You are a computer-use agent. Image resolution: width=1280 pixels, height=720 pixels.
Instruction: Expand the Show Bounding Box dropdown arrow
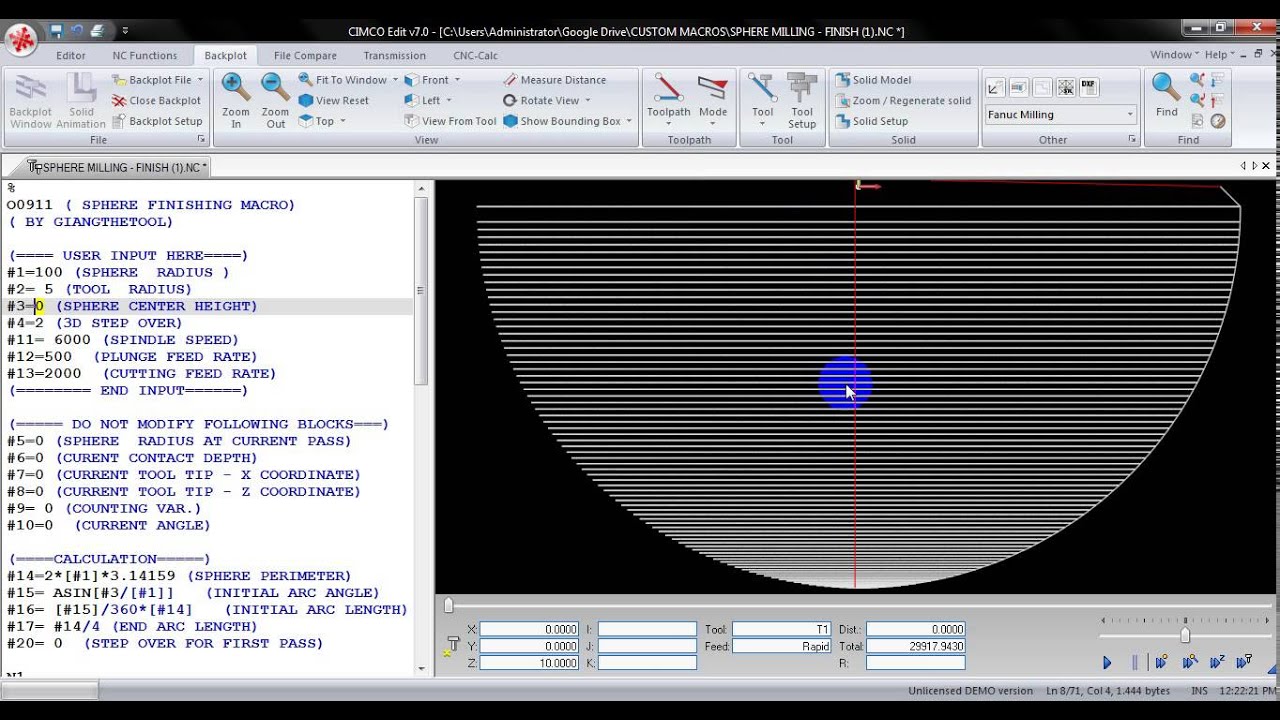point(629,121)
